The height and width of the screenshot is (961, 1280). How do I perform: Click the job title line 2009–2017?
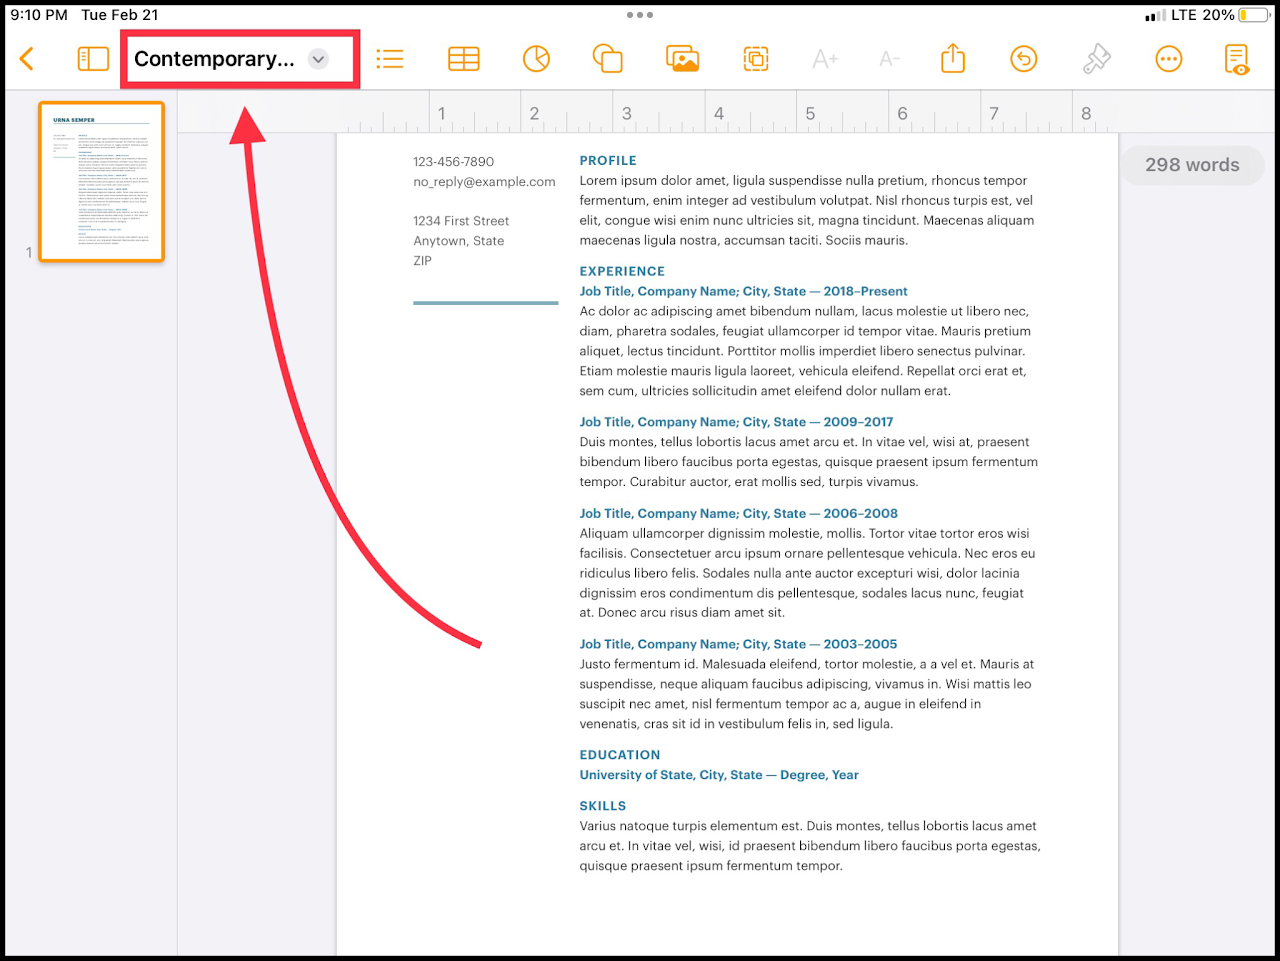point(737,422)
